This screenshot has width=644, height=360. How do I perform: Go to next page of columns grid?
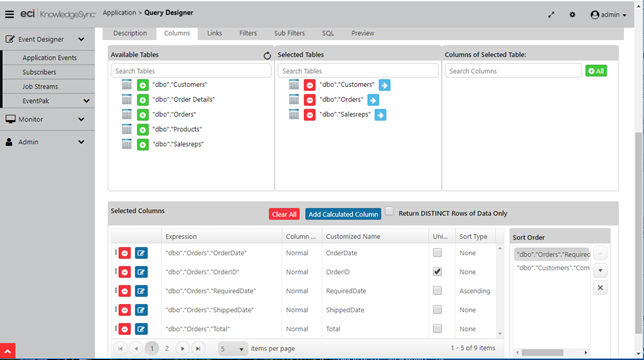click(182, 349)
